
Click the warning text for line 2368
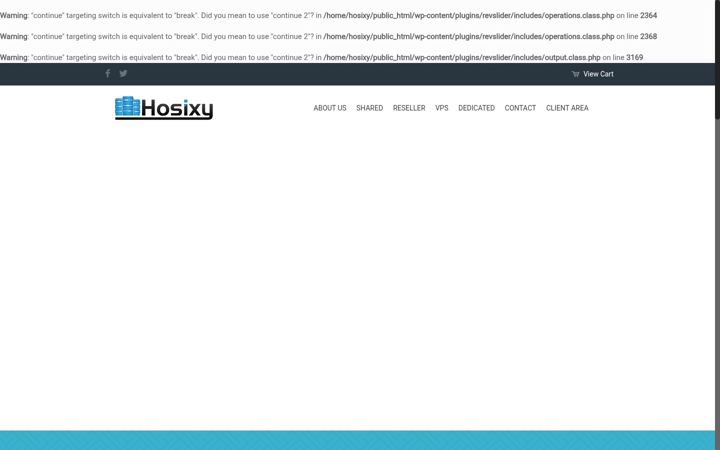click(x=328, y=36)
